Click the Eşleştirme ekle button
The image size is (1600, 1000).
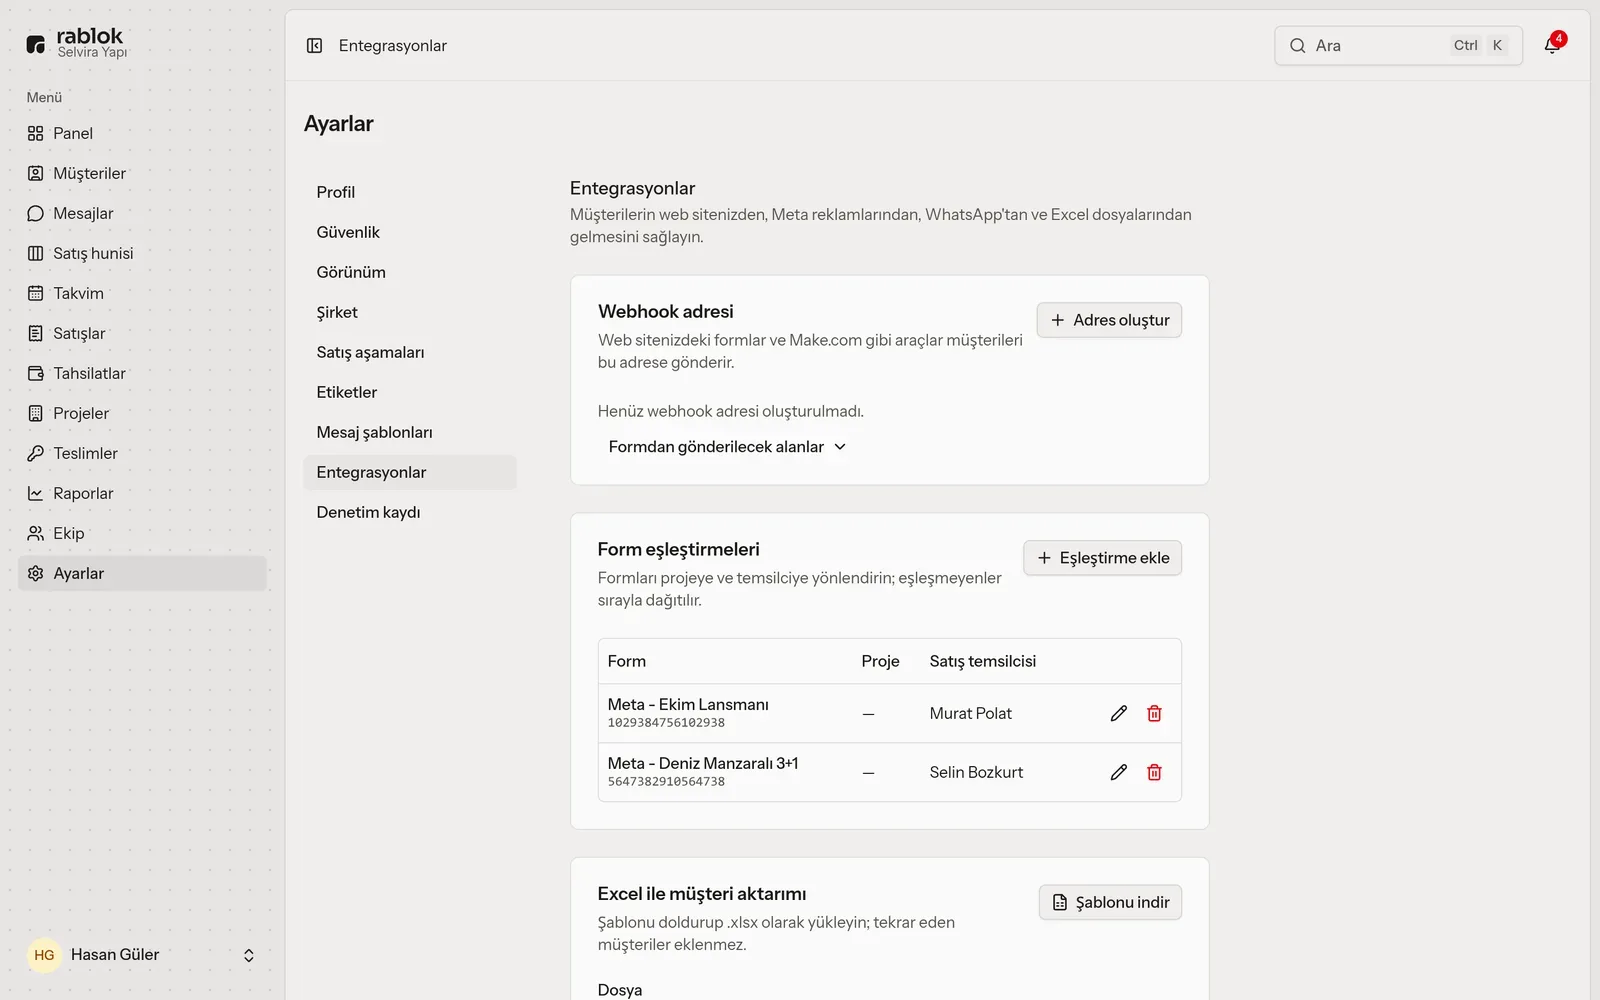pyautogui.click(x=1102, y=558)
